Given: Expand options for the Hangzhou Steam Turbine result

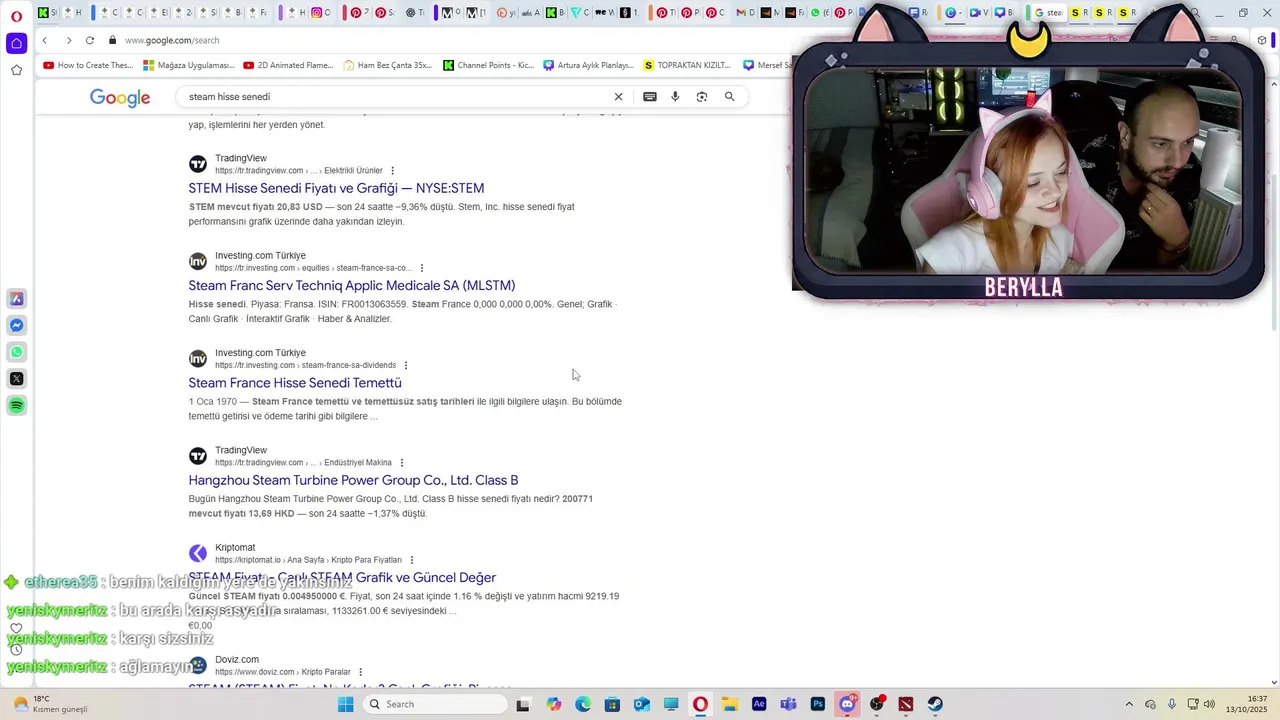Looking at the screenshot, I should click(x=402, y=463).
